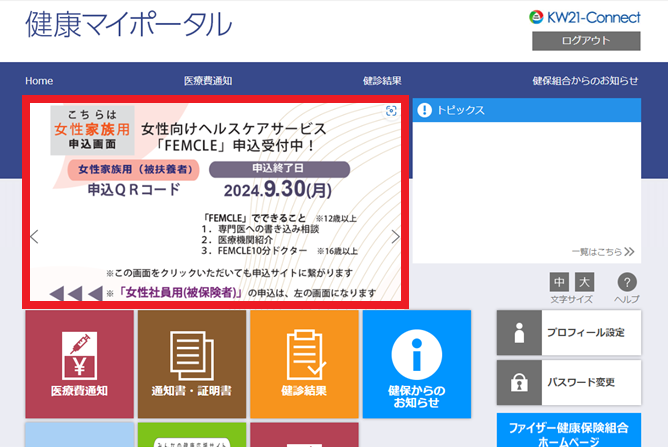Viewport: 668px width, 447px height.
Task: Click the FEMCLE application banner
Action: [x=216, y=202]
